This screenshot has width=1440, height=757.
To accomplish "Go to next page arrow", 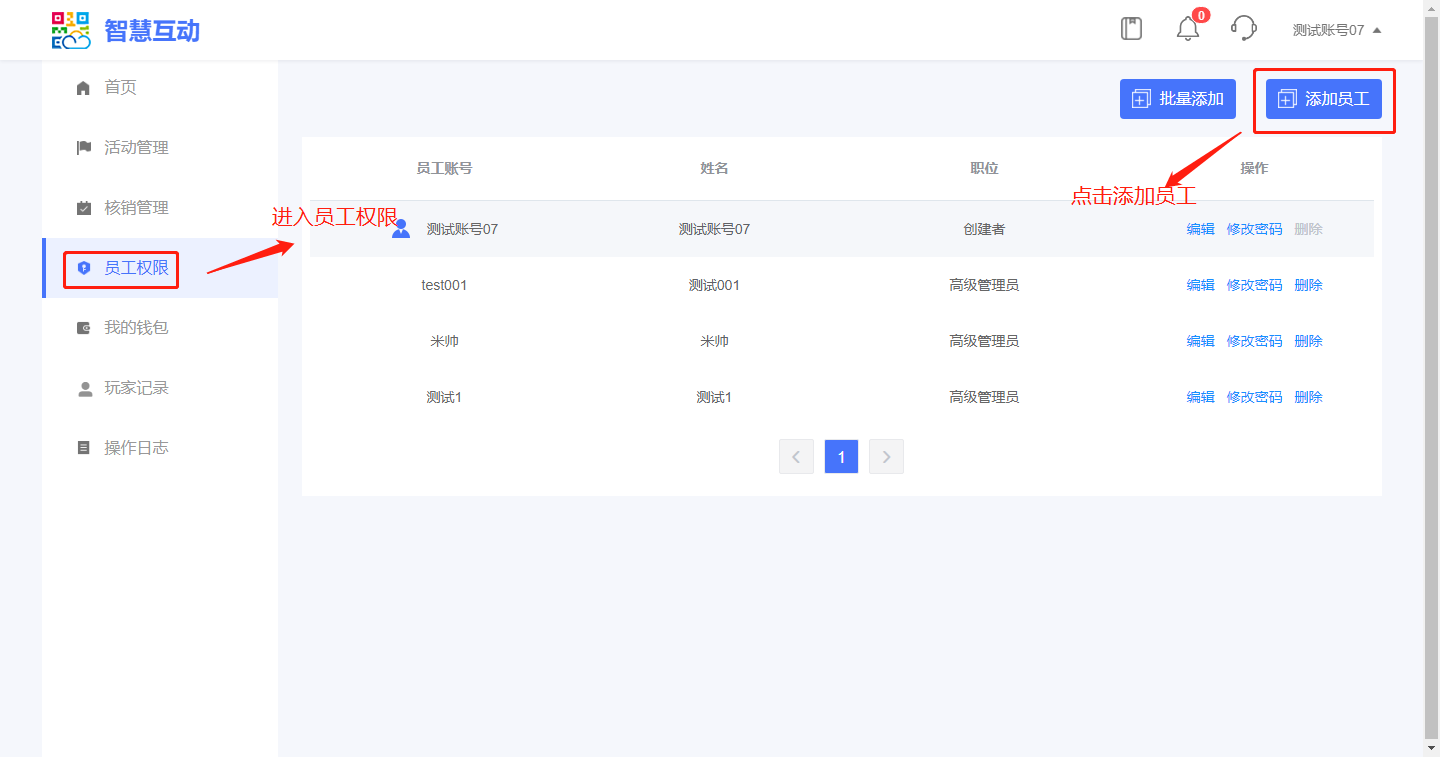I will (x=886, y=457).
